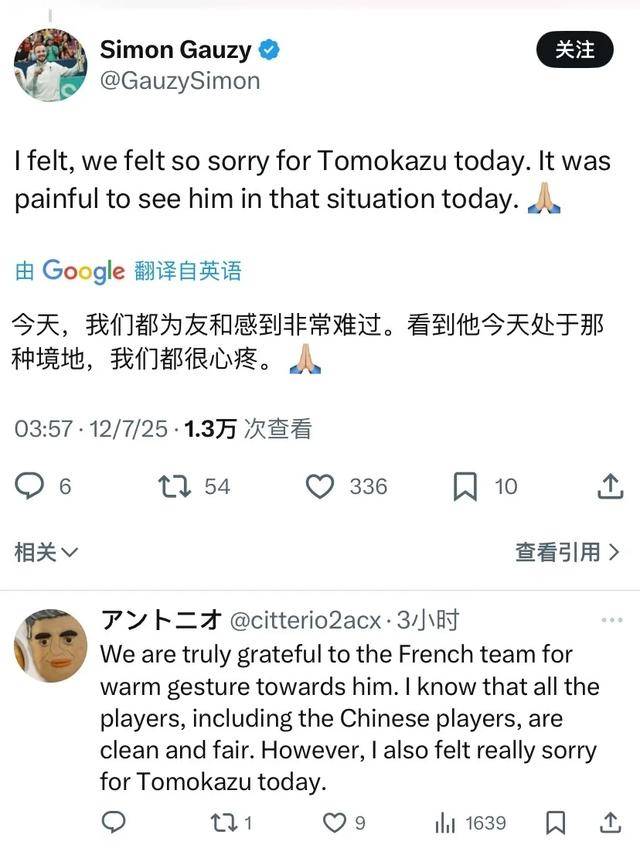Open 查看引用 to view quotes

coord(567,551)
